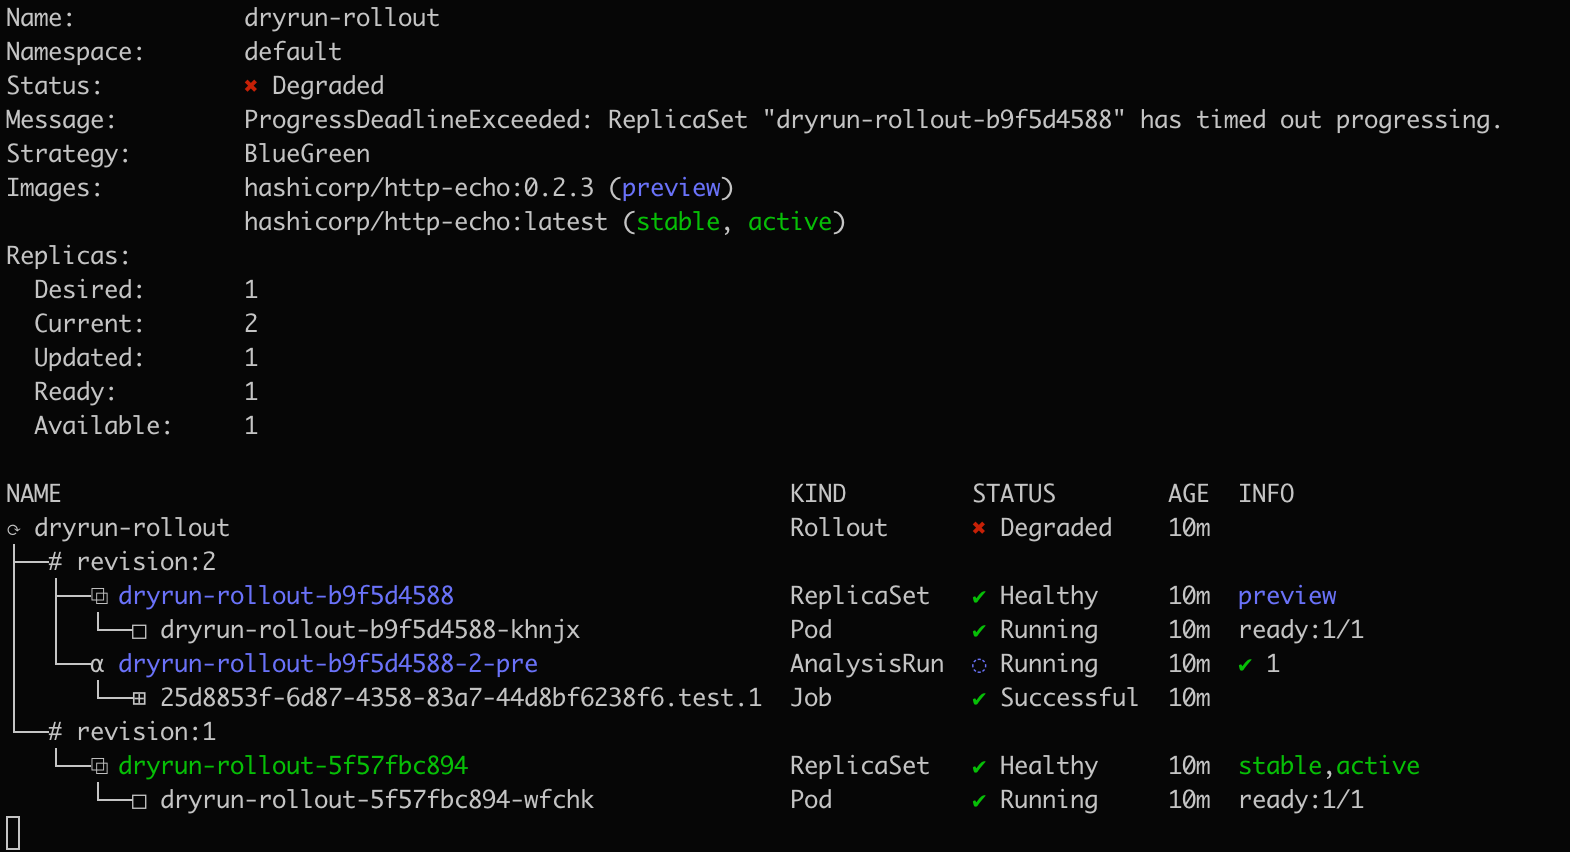Click 'hashicorp/http-echo:0.2.3' image name
The image size is (1570, 852).
coord(419,188)
